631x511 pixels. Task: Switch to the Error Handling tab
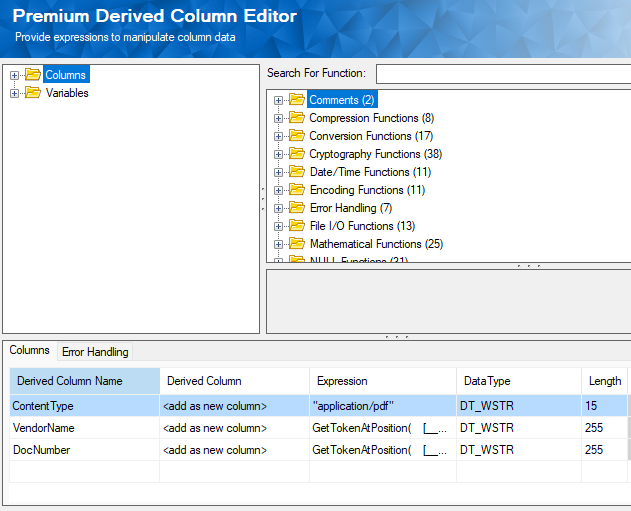95,352
